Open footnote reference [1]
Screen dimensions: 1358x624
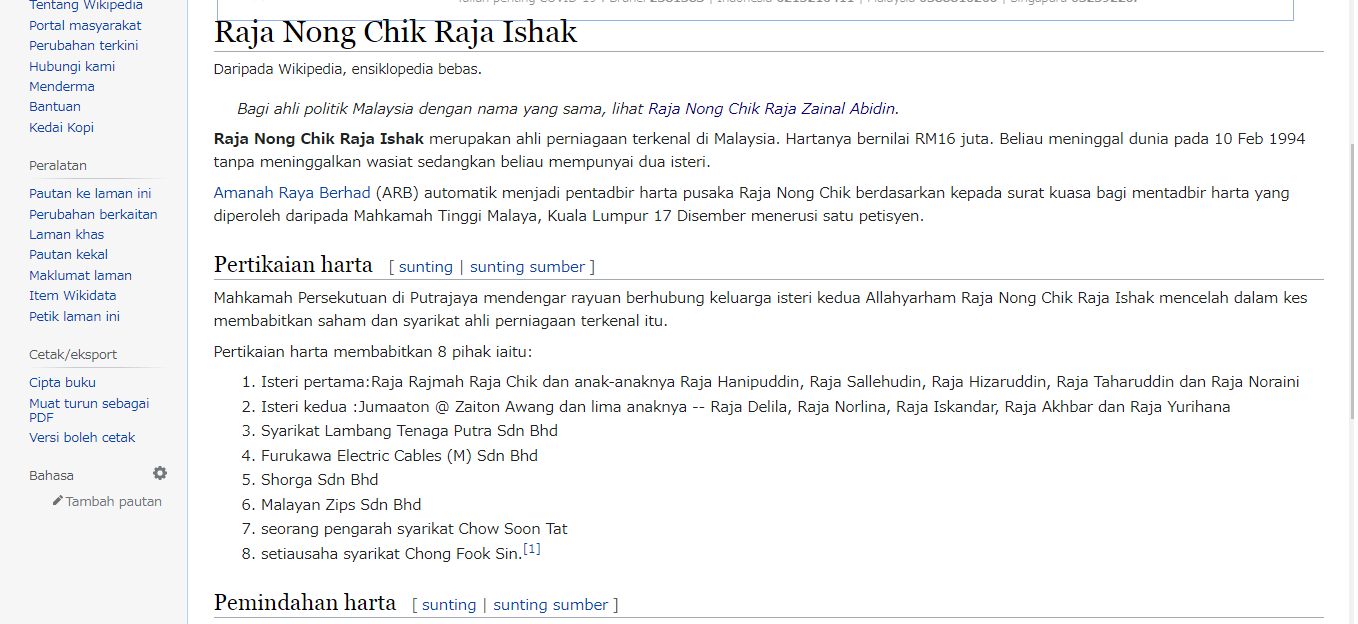point(532,549)
